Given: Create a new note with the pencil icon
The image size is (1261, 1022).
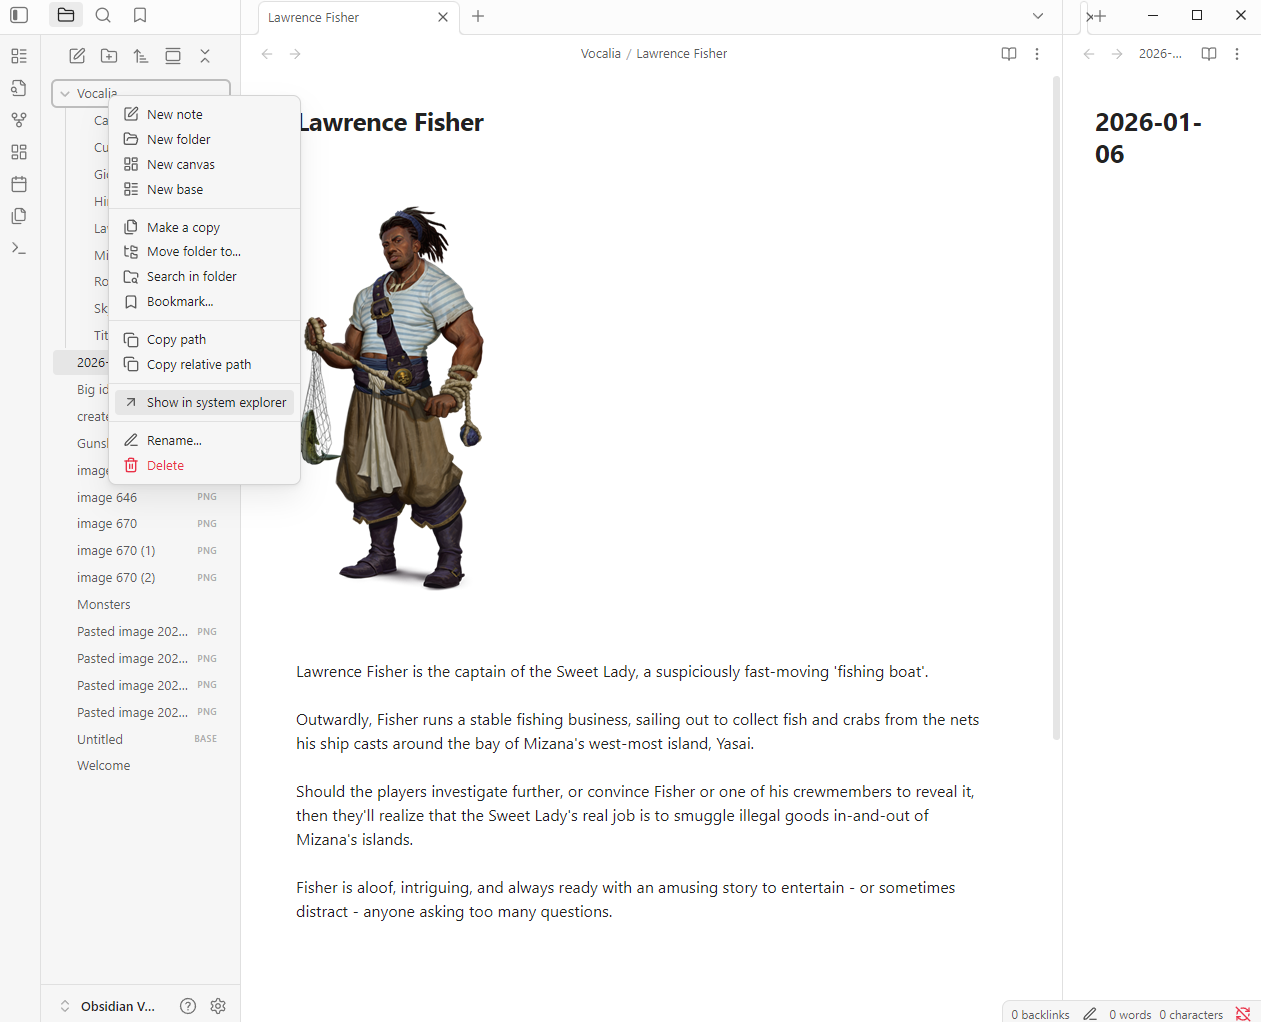Looking at the screenshot, I should click(77, 55).
